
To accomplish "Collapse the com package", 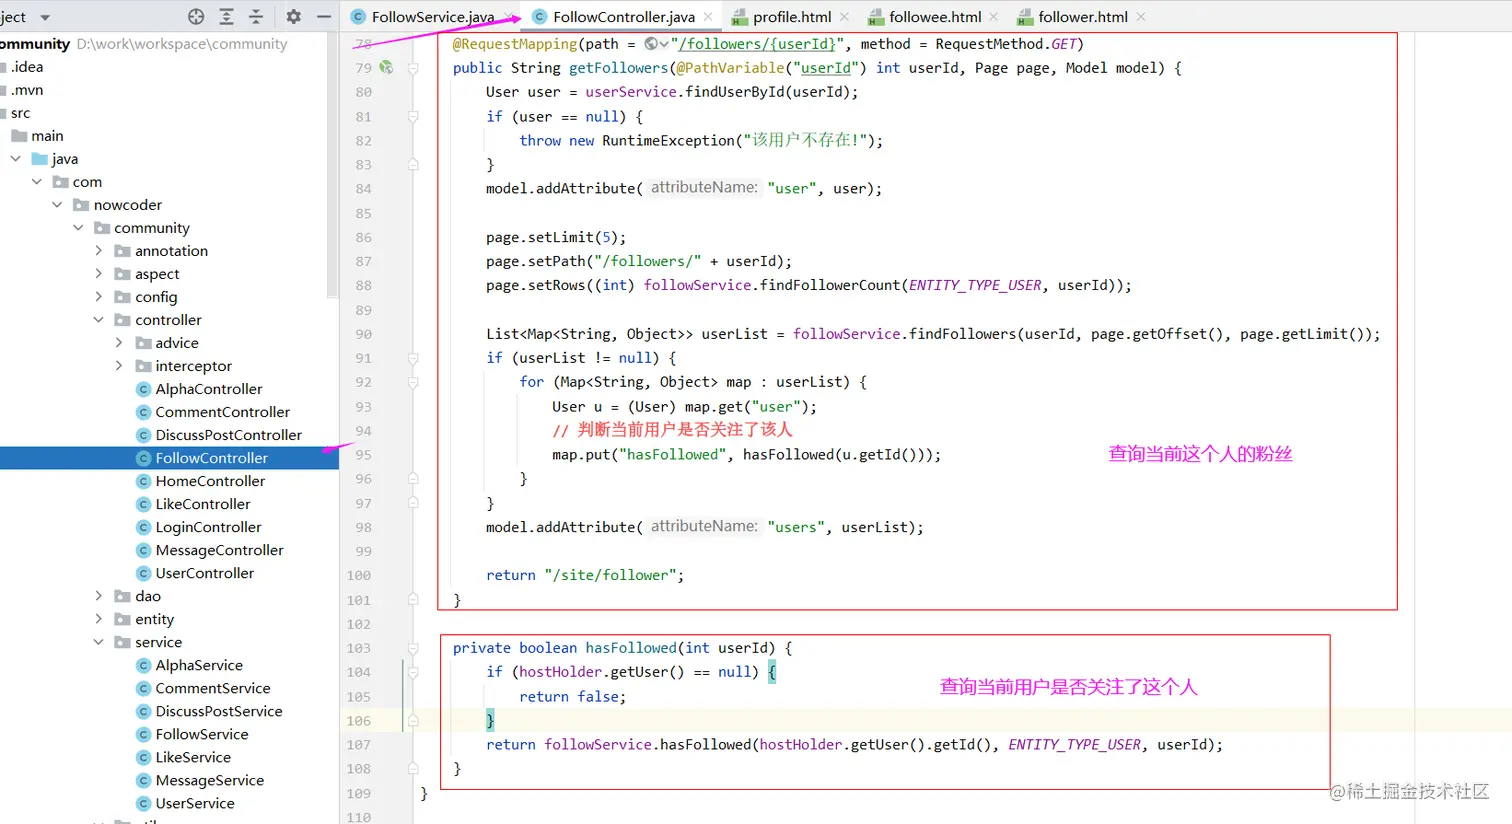I will pyautogui.click(x=37, y=181).
